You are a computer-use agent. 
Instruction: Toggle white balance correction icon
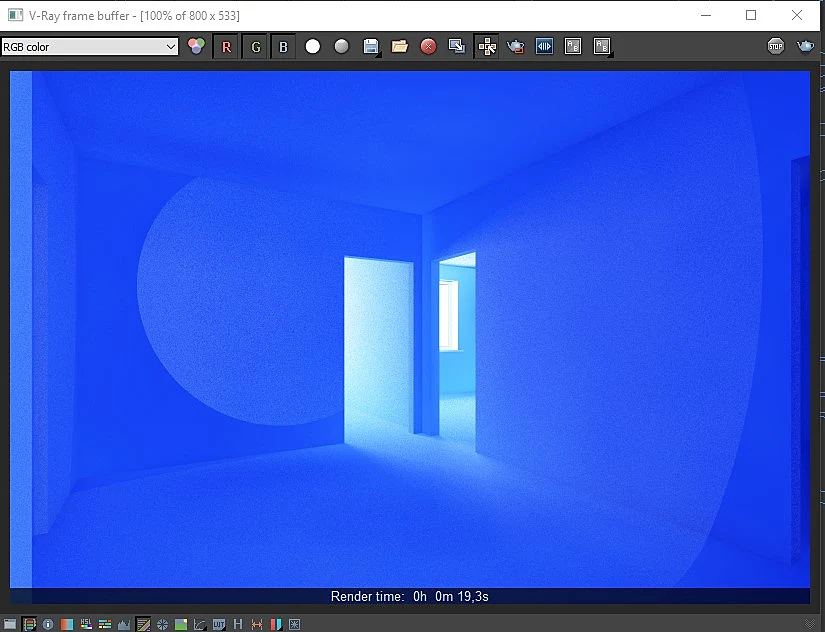[x=67, y=624]
